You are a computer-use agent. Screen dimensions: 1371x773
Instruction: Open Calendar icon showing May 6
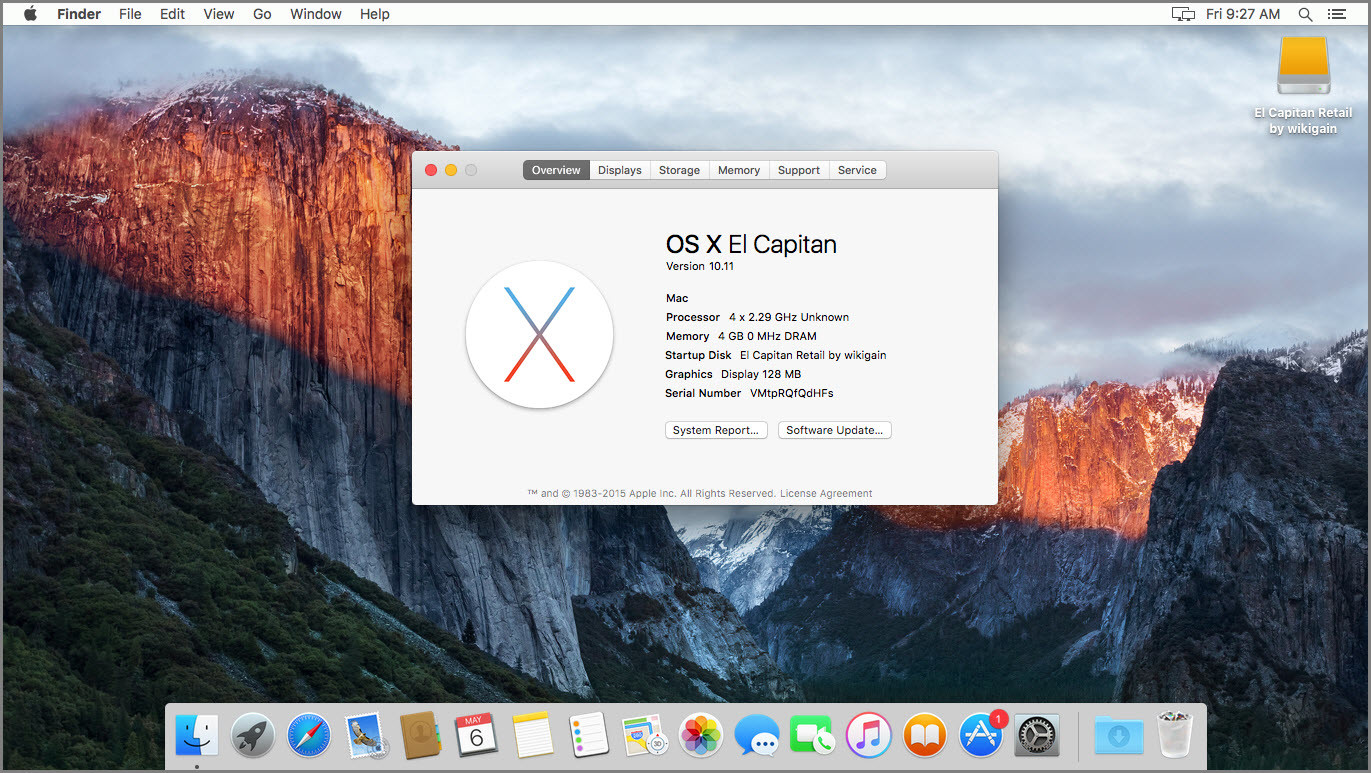pos(477,736)
